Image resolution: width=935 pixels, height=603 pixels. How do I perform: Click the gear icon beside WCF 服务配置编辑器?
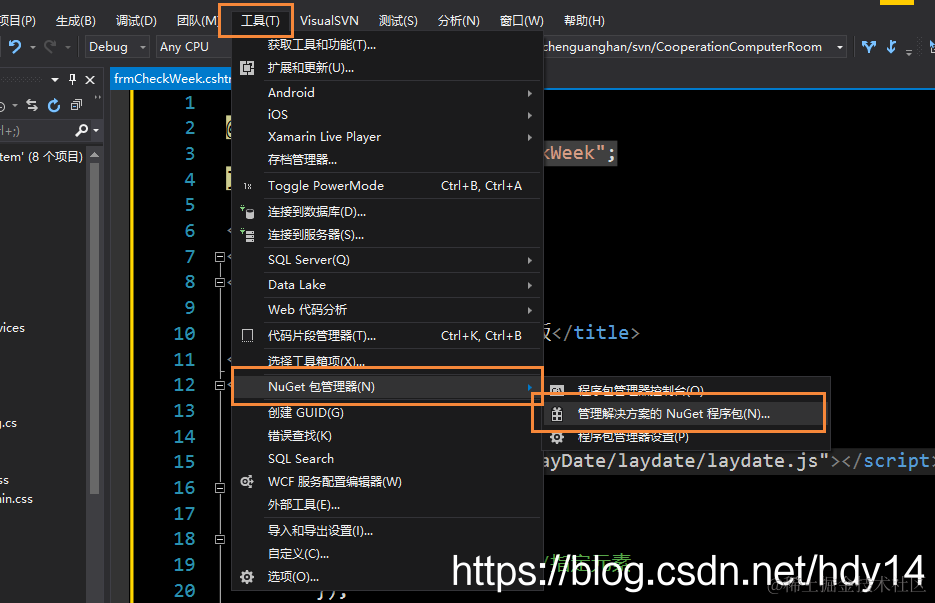(x=247, y=481)
